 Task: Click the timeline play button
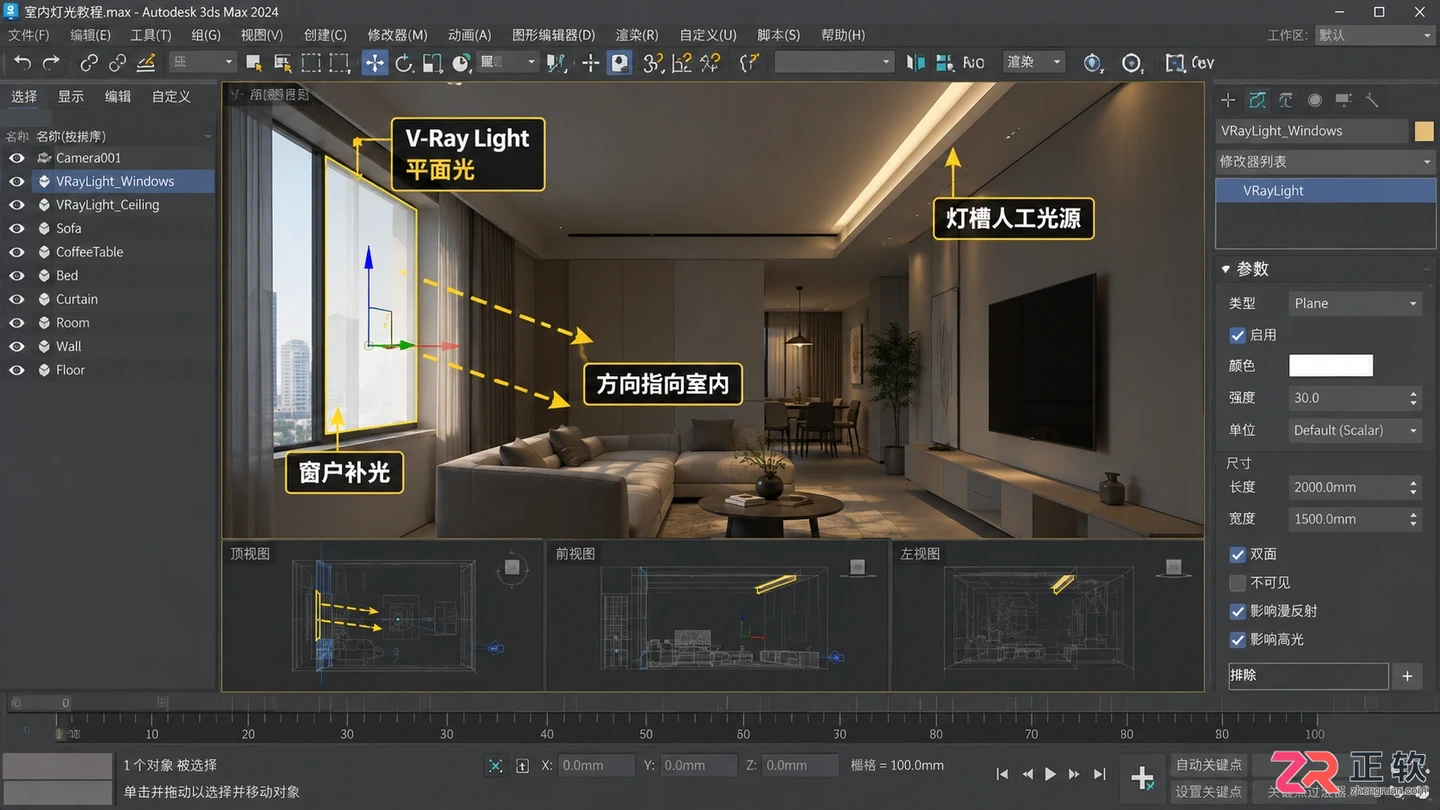pyautogui.click(x=1050, y=774)
